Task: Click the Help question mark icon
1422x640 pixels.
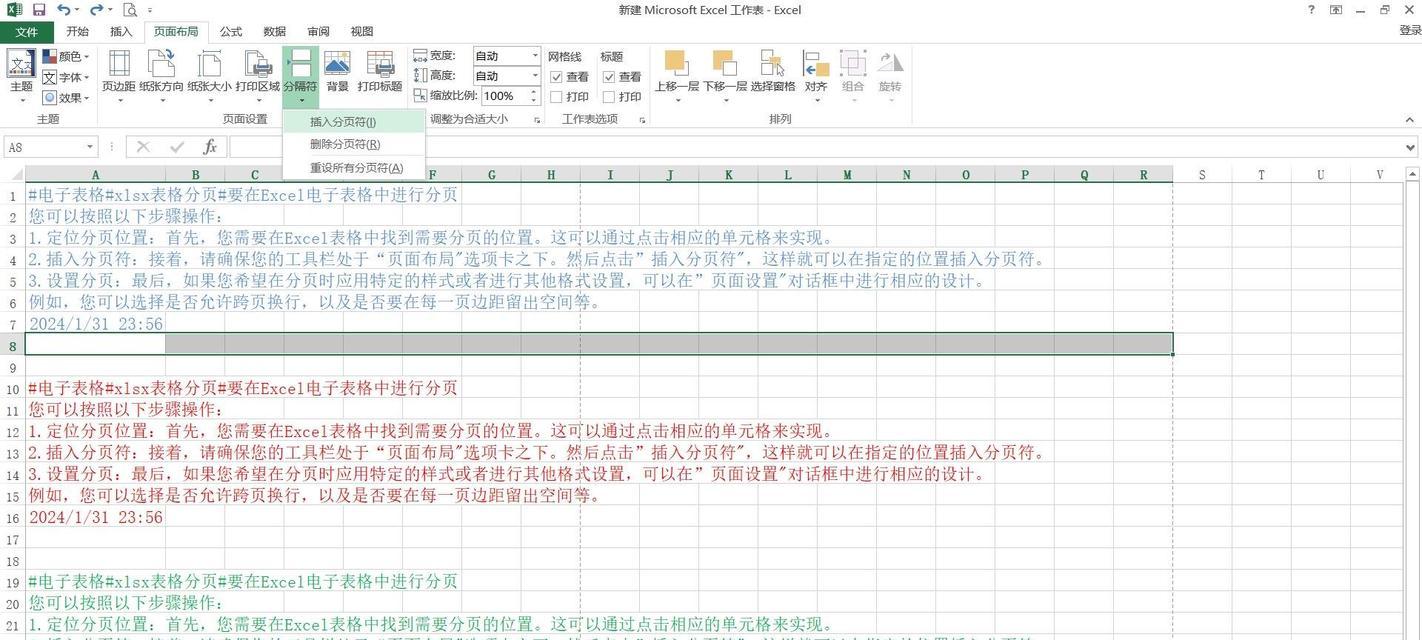Action: 1311,10
